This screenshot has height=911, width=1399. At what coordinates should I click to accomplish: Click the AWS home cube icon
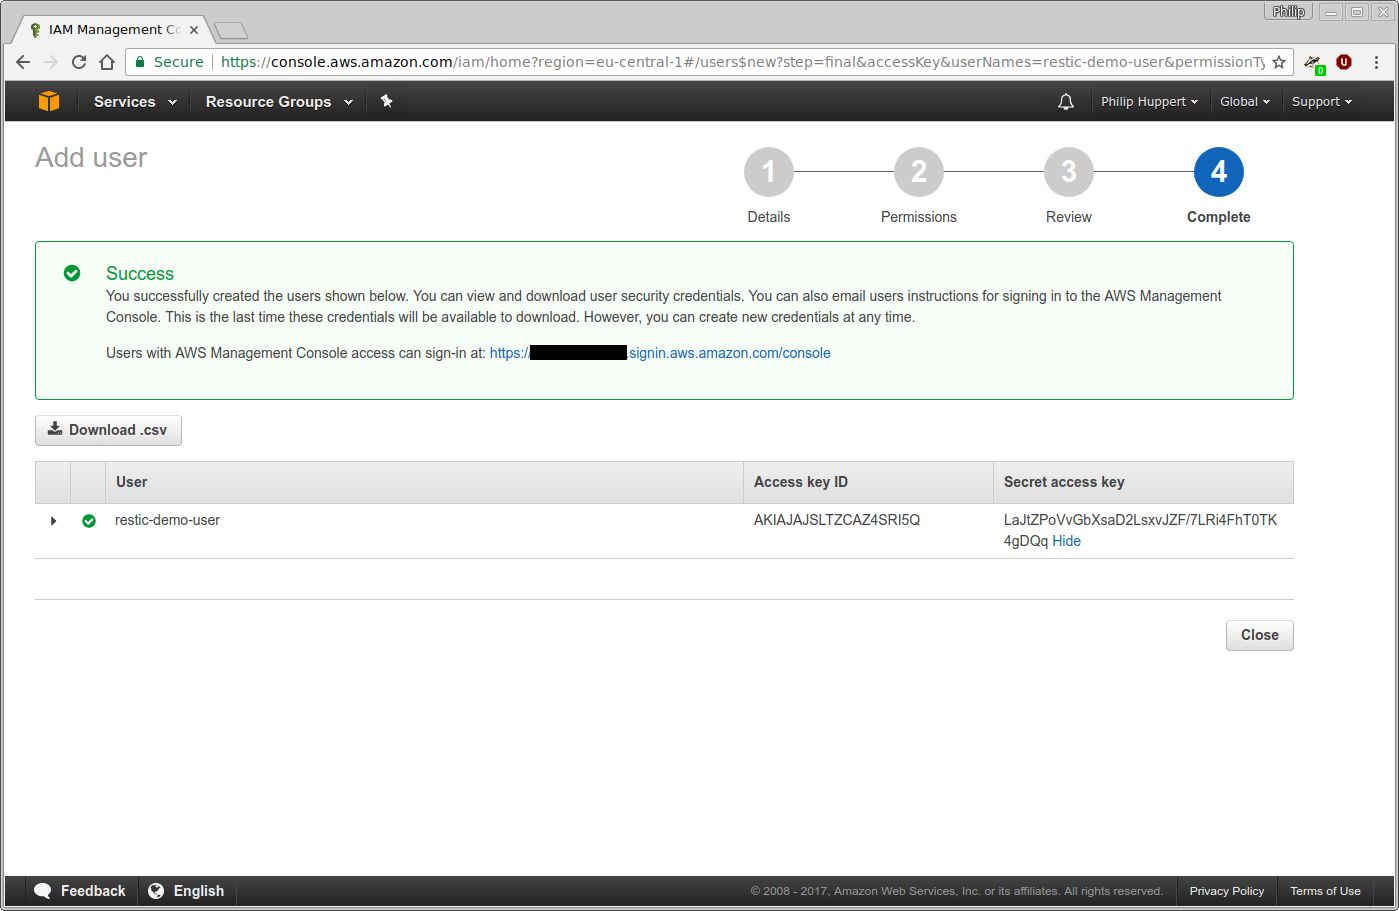(x=48, y=100)
